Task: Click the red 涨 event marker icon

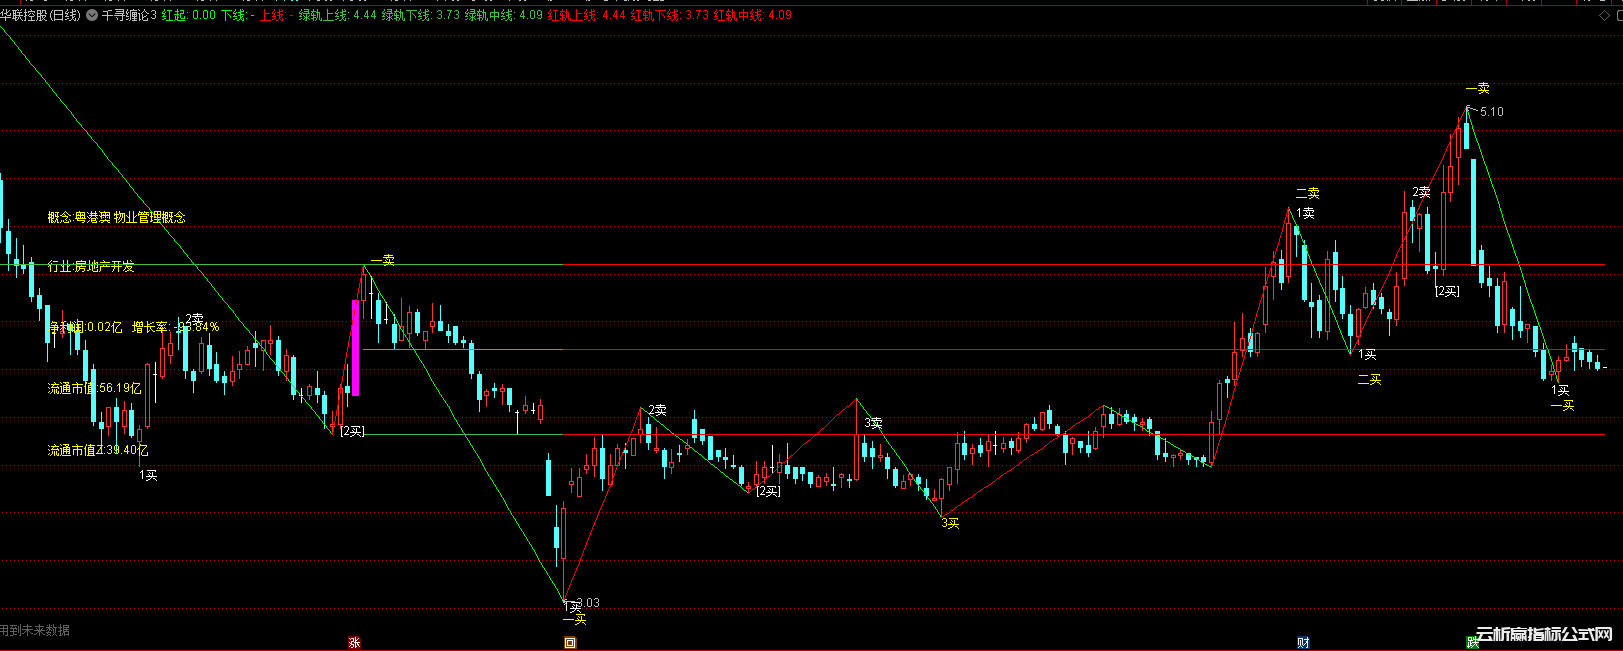Action: coord(354,642)
